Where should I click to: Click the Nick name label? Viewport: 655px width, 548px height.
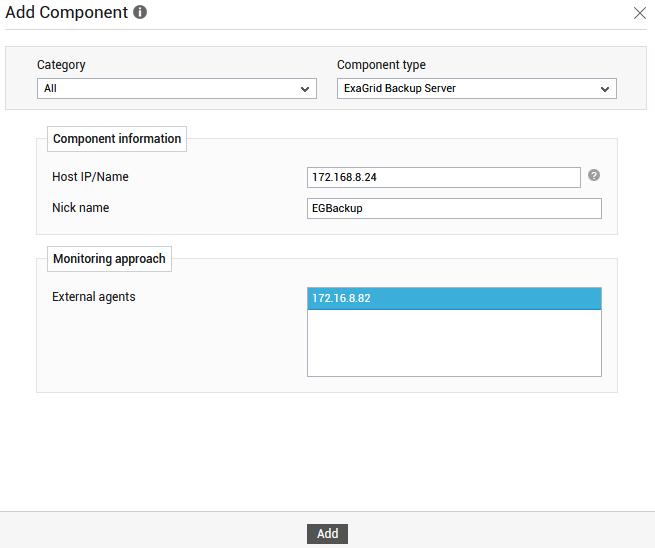[81, 208]
